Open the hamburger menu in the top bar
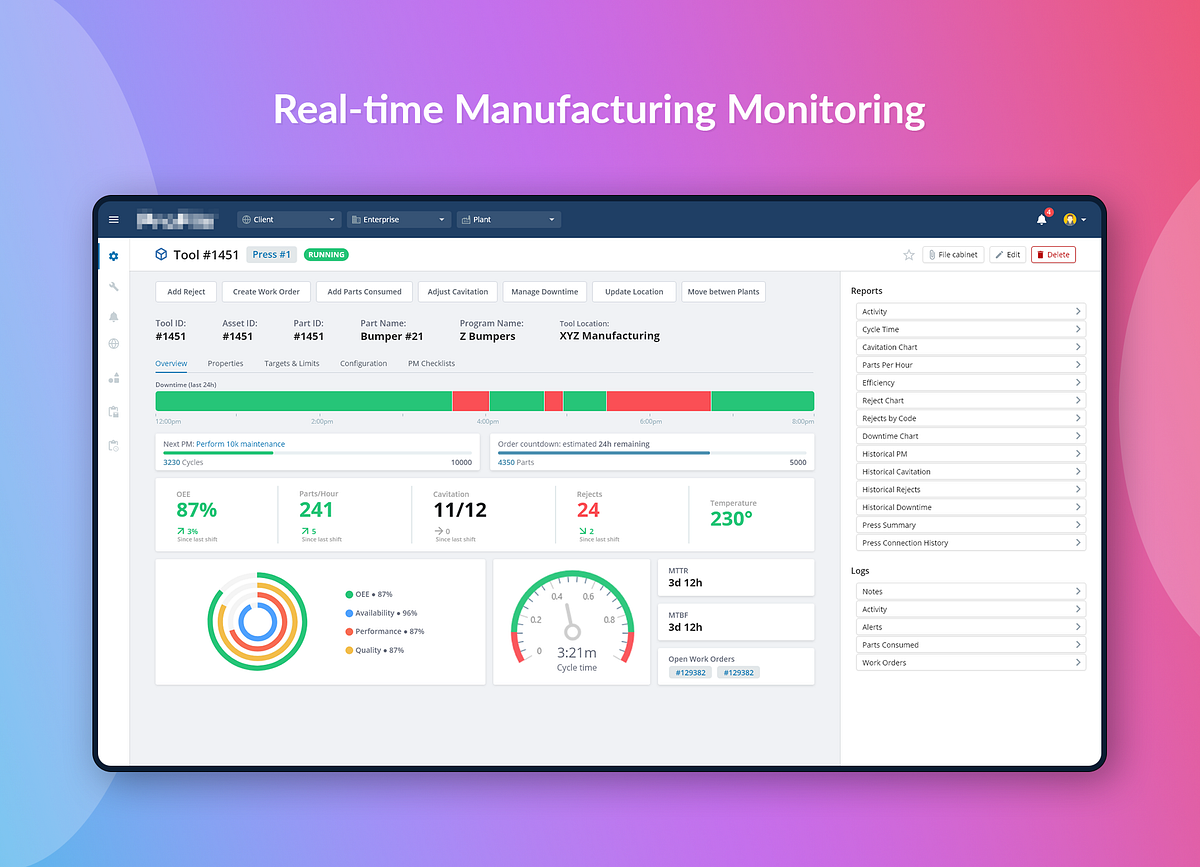Screen dimensions: 1200x867 click(113, 219)
